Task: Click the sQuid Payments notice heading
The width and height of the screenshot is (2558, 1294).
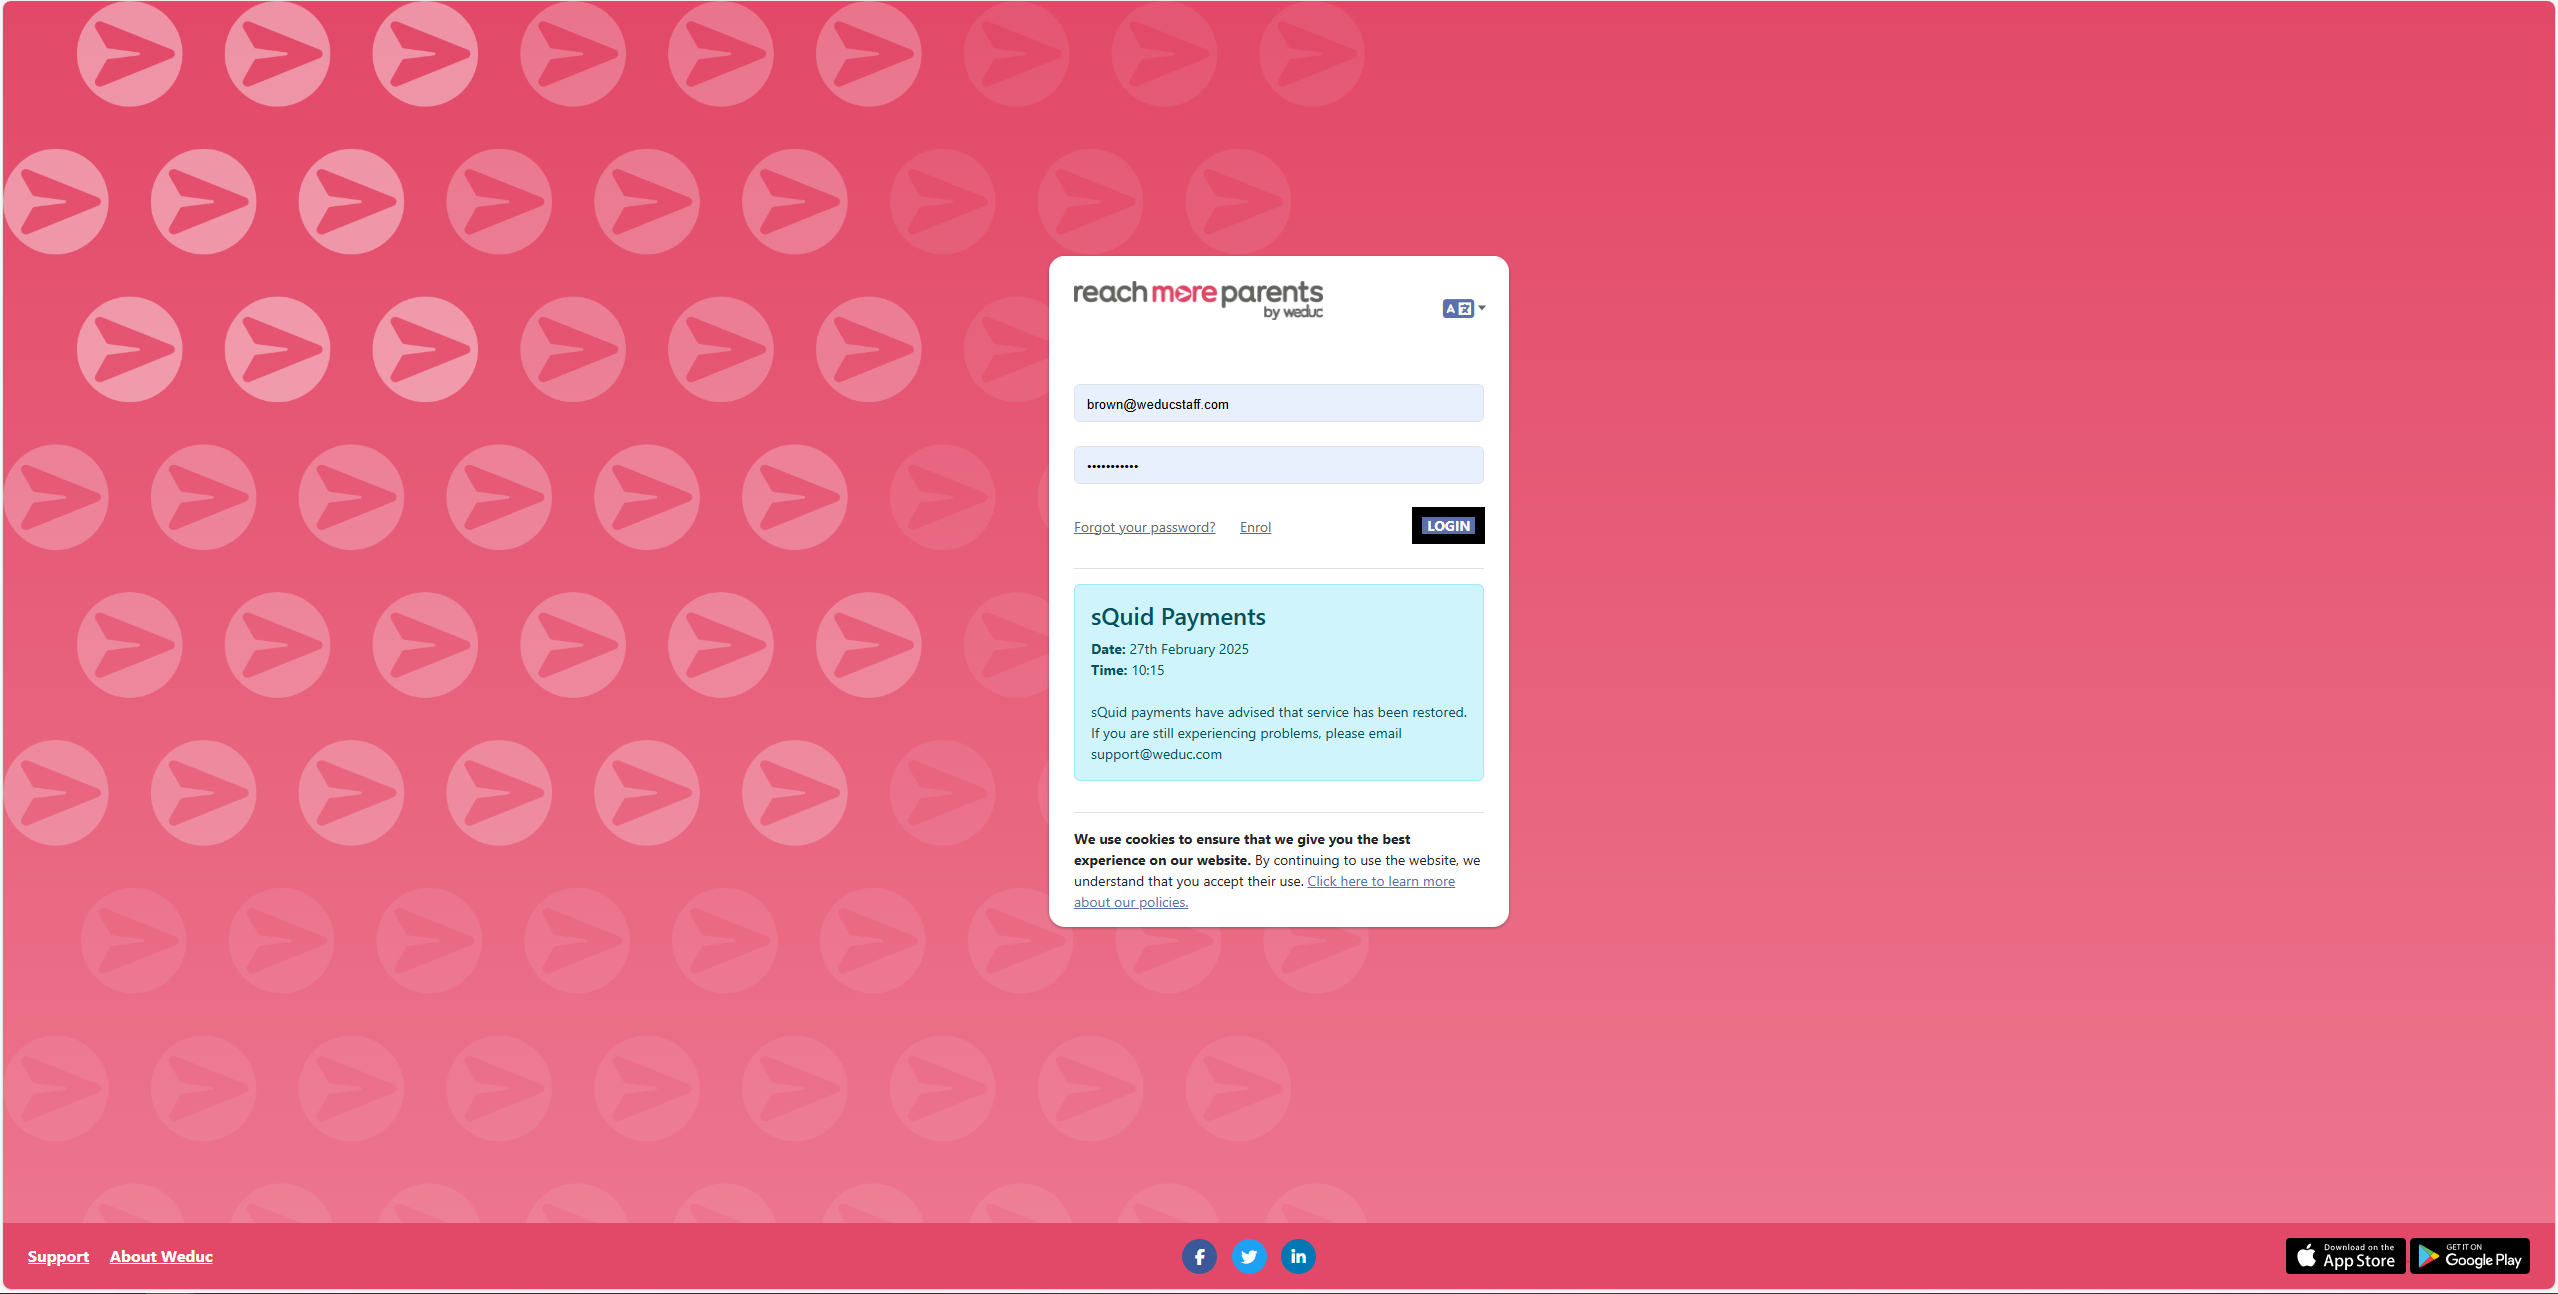Action: click(1177, 617)
